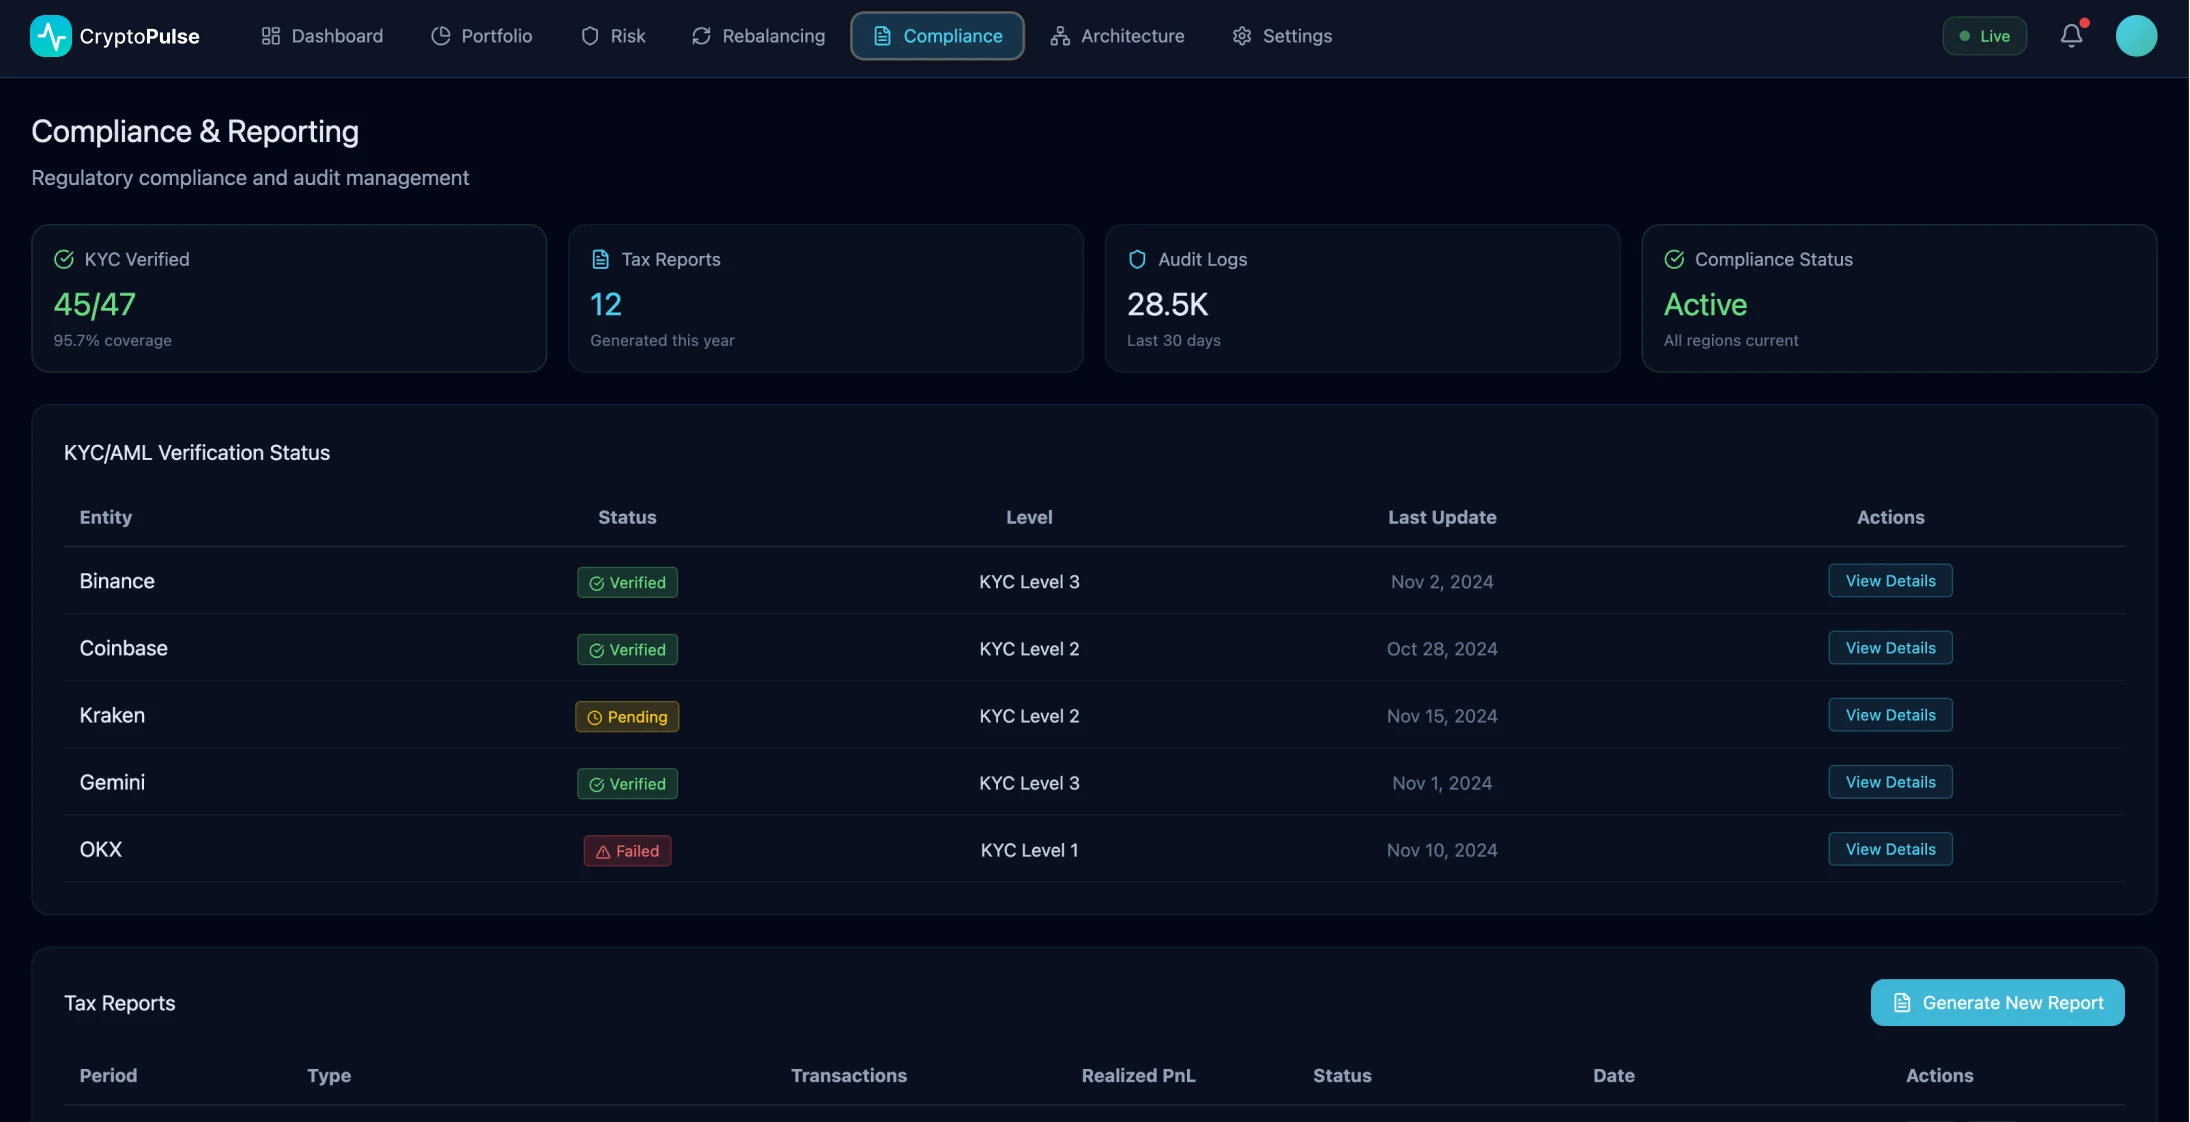Navigate to Dashboard in the top menu
Screen dimensions: 2190x1122
336,35
